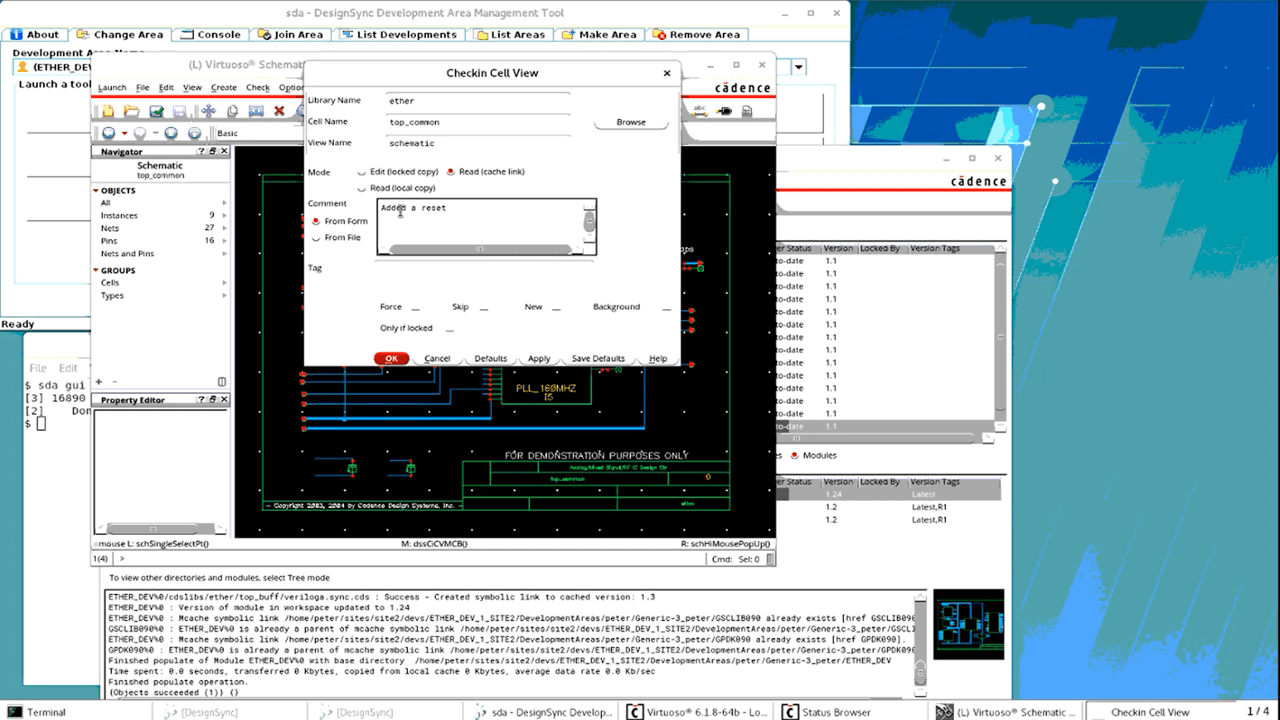This screenshot has height=720, width=1280.
Task: Enable the Force checkbox
Action: pos(415,308)
